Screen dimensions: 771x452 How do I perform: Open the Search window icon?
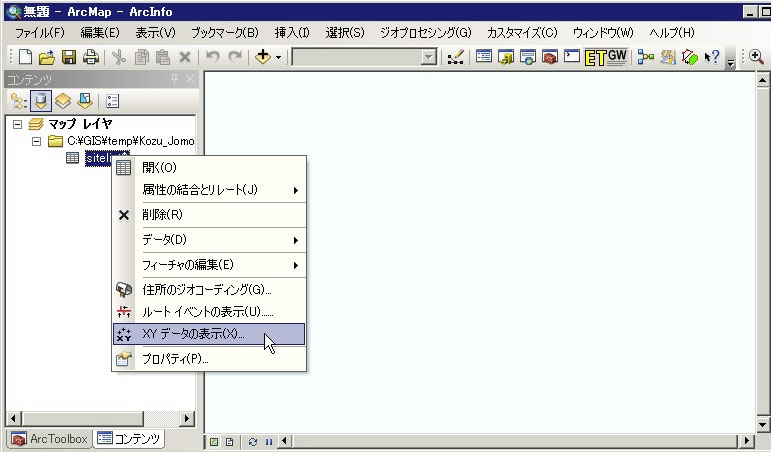[x=528, y=57]
